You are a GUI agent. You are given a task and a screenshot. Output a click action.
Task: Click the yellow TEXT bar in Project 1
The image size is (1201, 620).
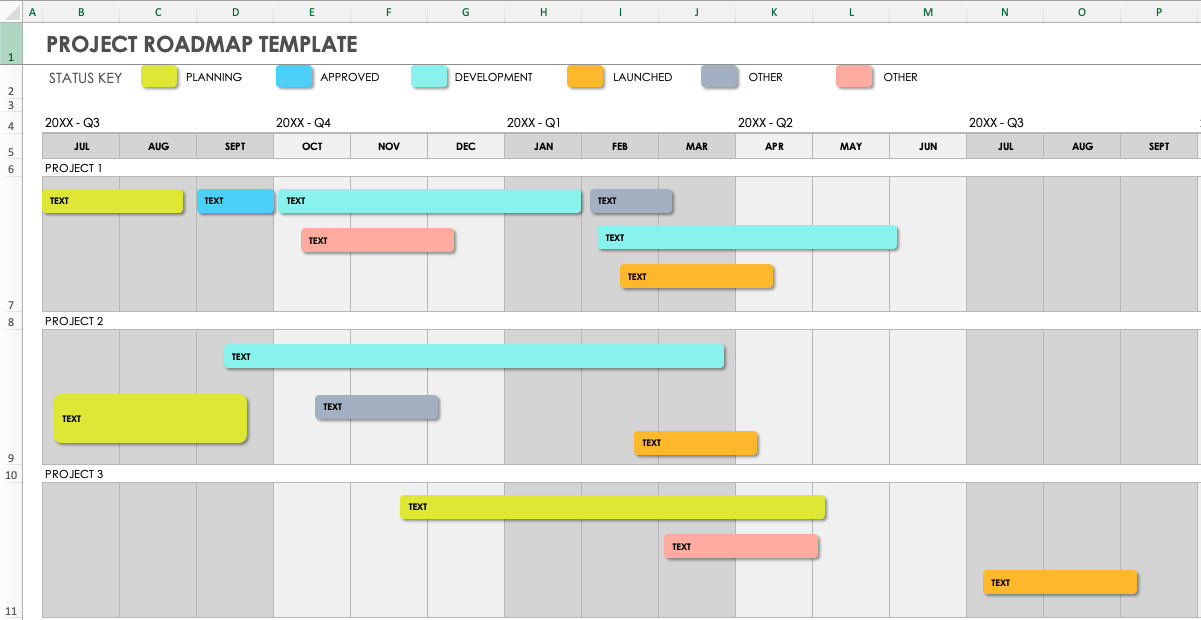pos(113,201)
